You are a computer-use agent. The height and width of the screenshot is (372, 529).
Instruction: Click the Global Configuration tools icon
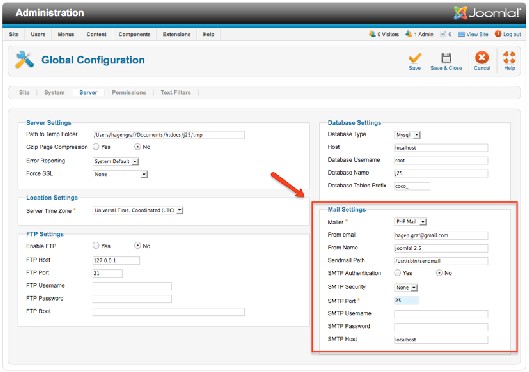point(24,60)
